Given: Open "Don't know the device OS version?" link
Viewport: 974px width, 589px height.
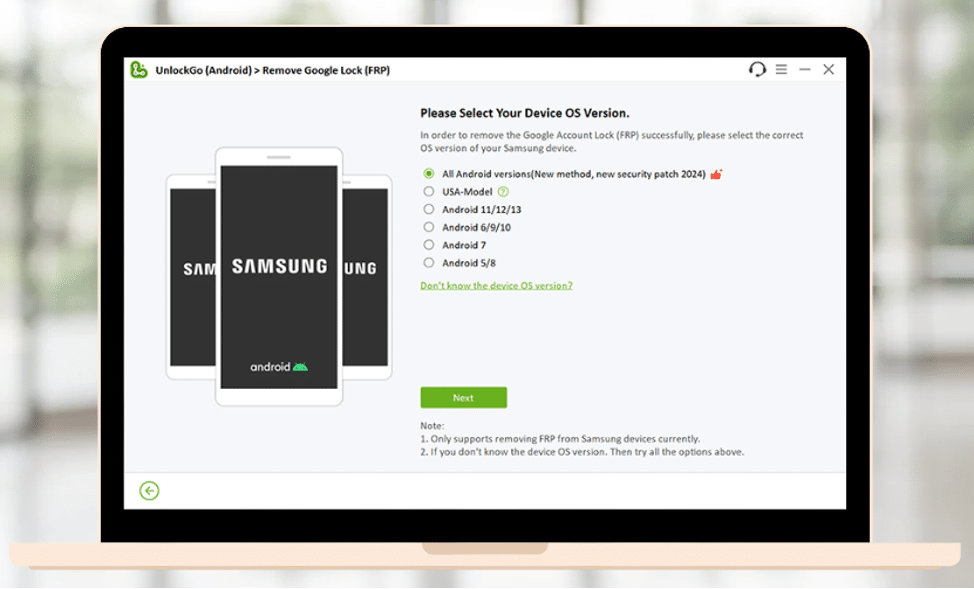Looking at the screenshot, I should (x=496, y=286).
